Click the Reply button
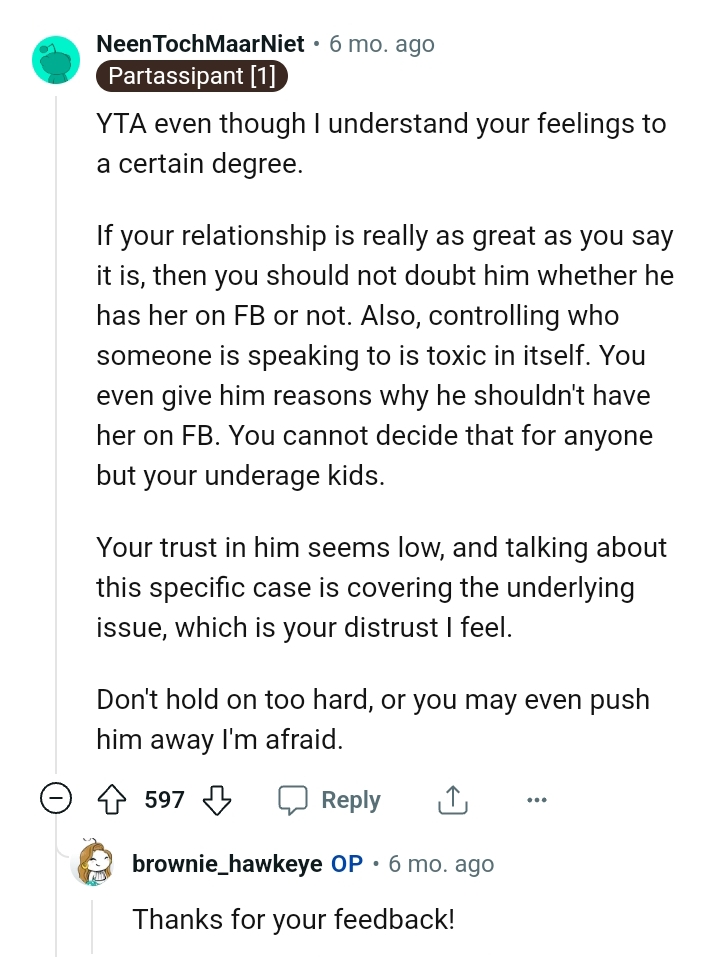The image size is (720, 957). tap(350, 800)
